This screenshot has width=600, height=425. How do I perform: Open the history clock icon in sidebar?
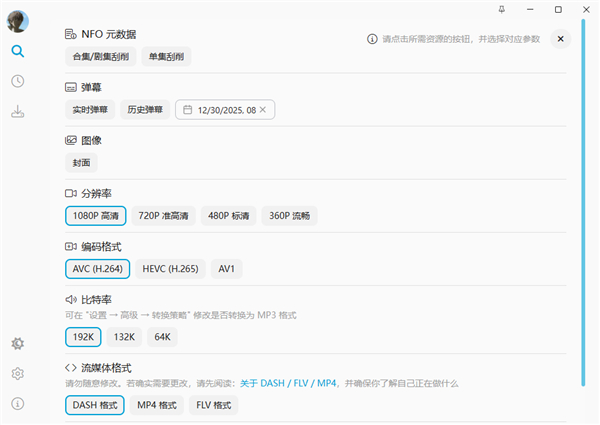[18, 81]
